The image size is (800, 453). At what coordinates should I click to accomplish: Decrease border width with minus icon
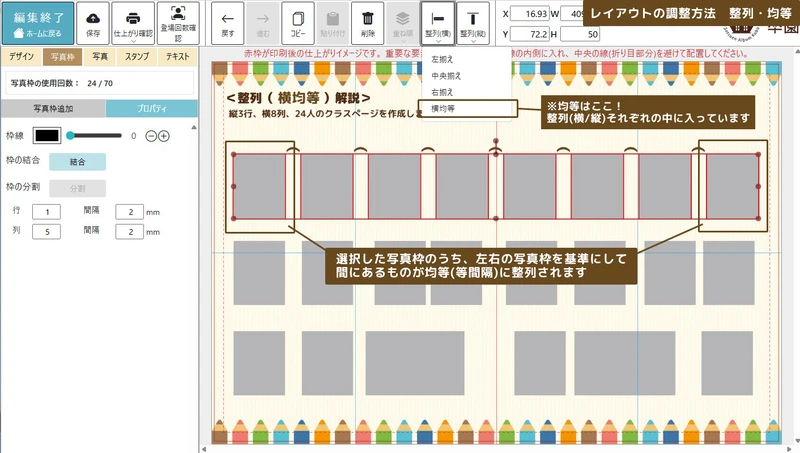(x=151, y=136)
